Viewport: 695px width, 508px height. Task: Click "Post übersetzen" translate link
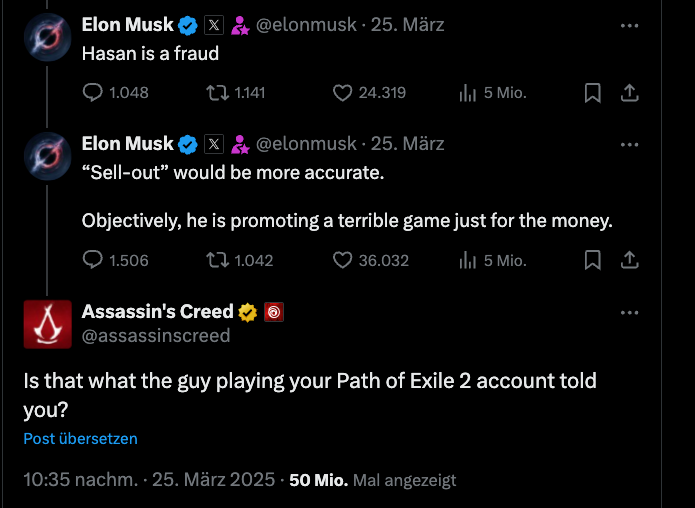point(81,438)
